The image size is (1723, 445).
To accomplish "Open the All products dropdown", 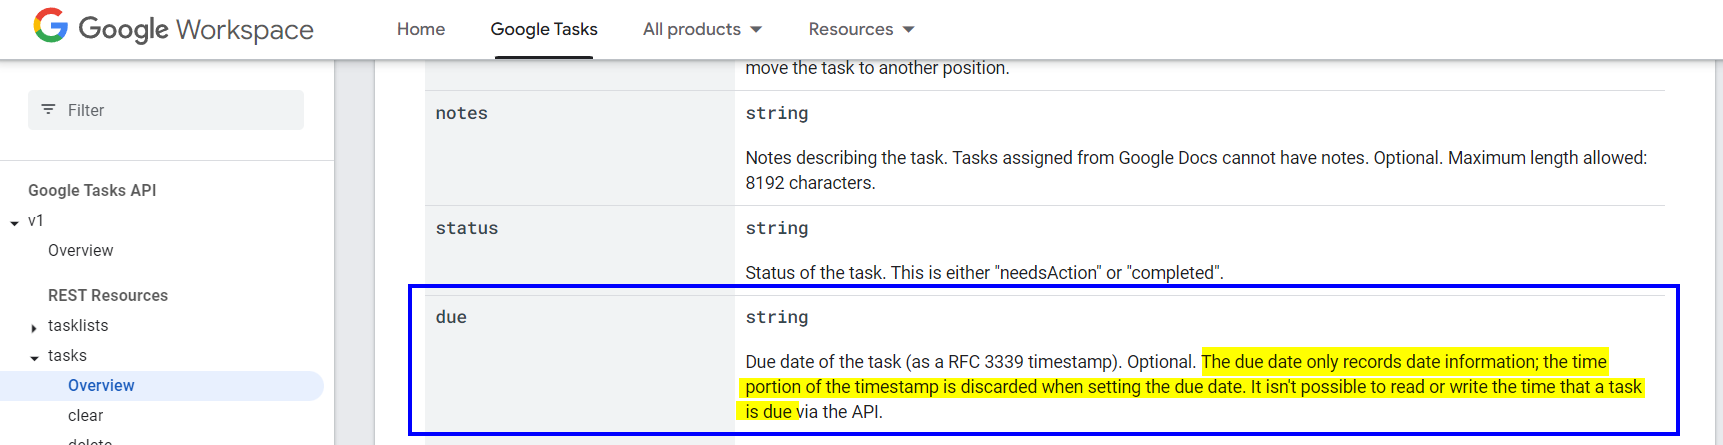I will (x=702, y=29).
